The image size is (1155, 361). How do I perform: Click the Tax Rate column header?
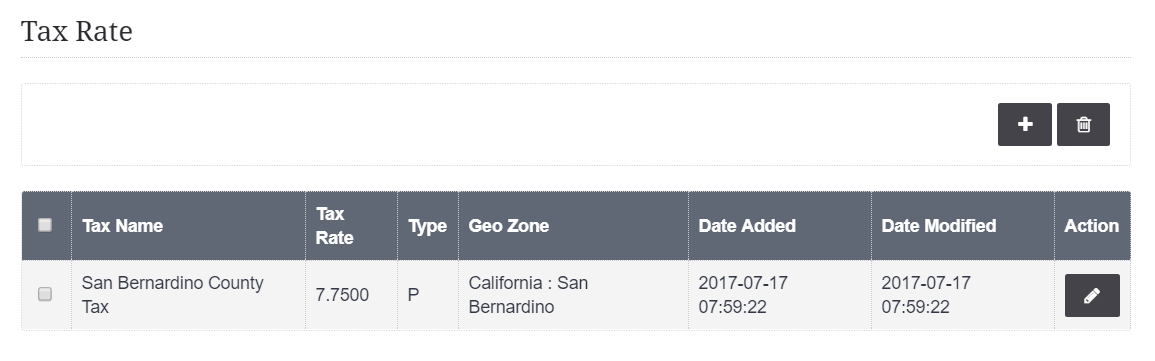(334, 225)
